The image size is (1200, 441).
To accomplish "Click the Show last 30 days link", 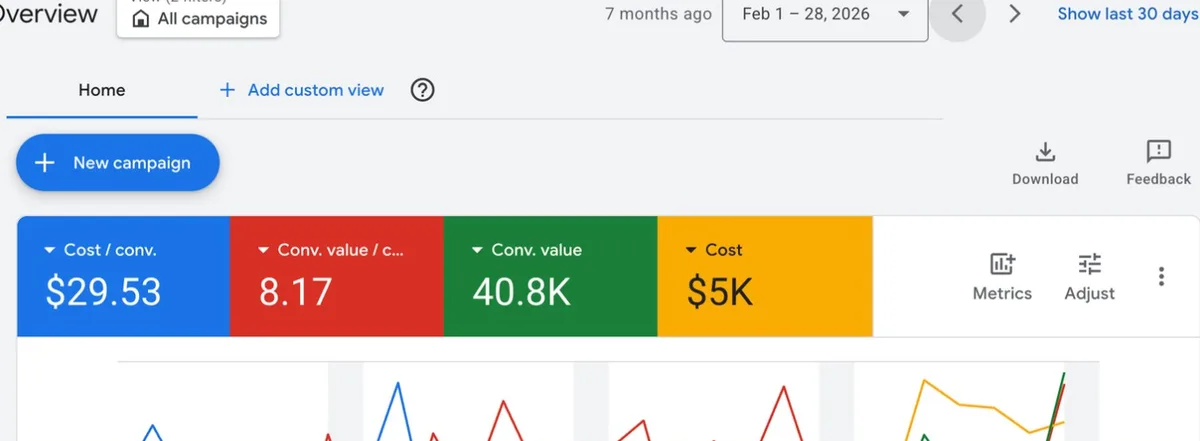I will coord(1128,14).
